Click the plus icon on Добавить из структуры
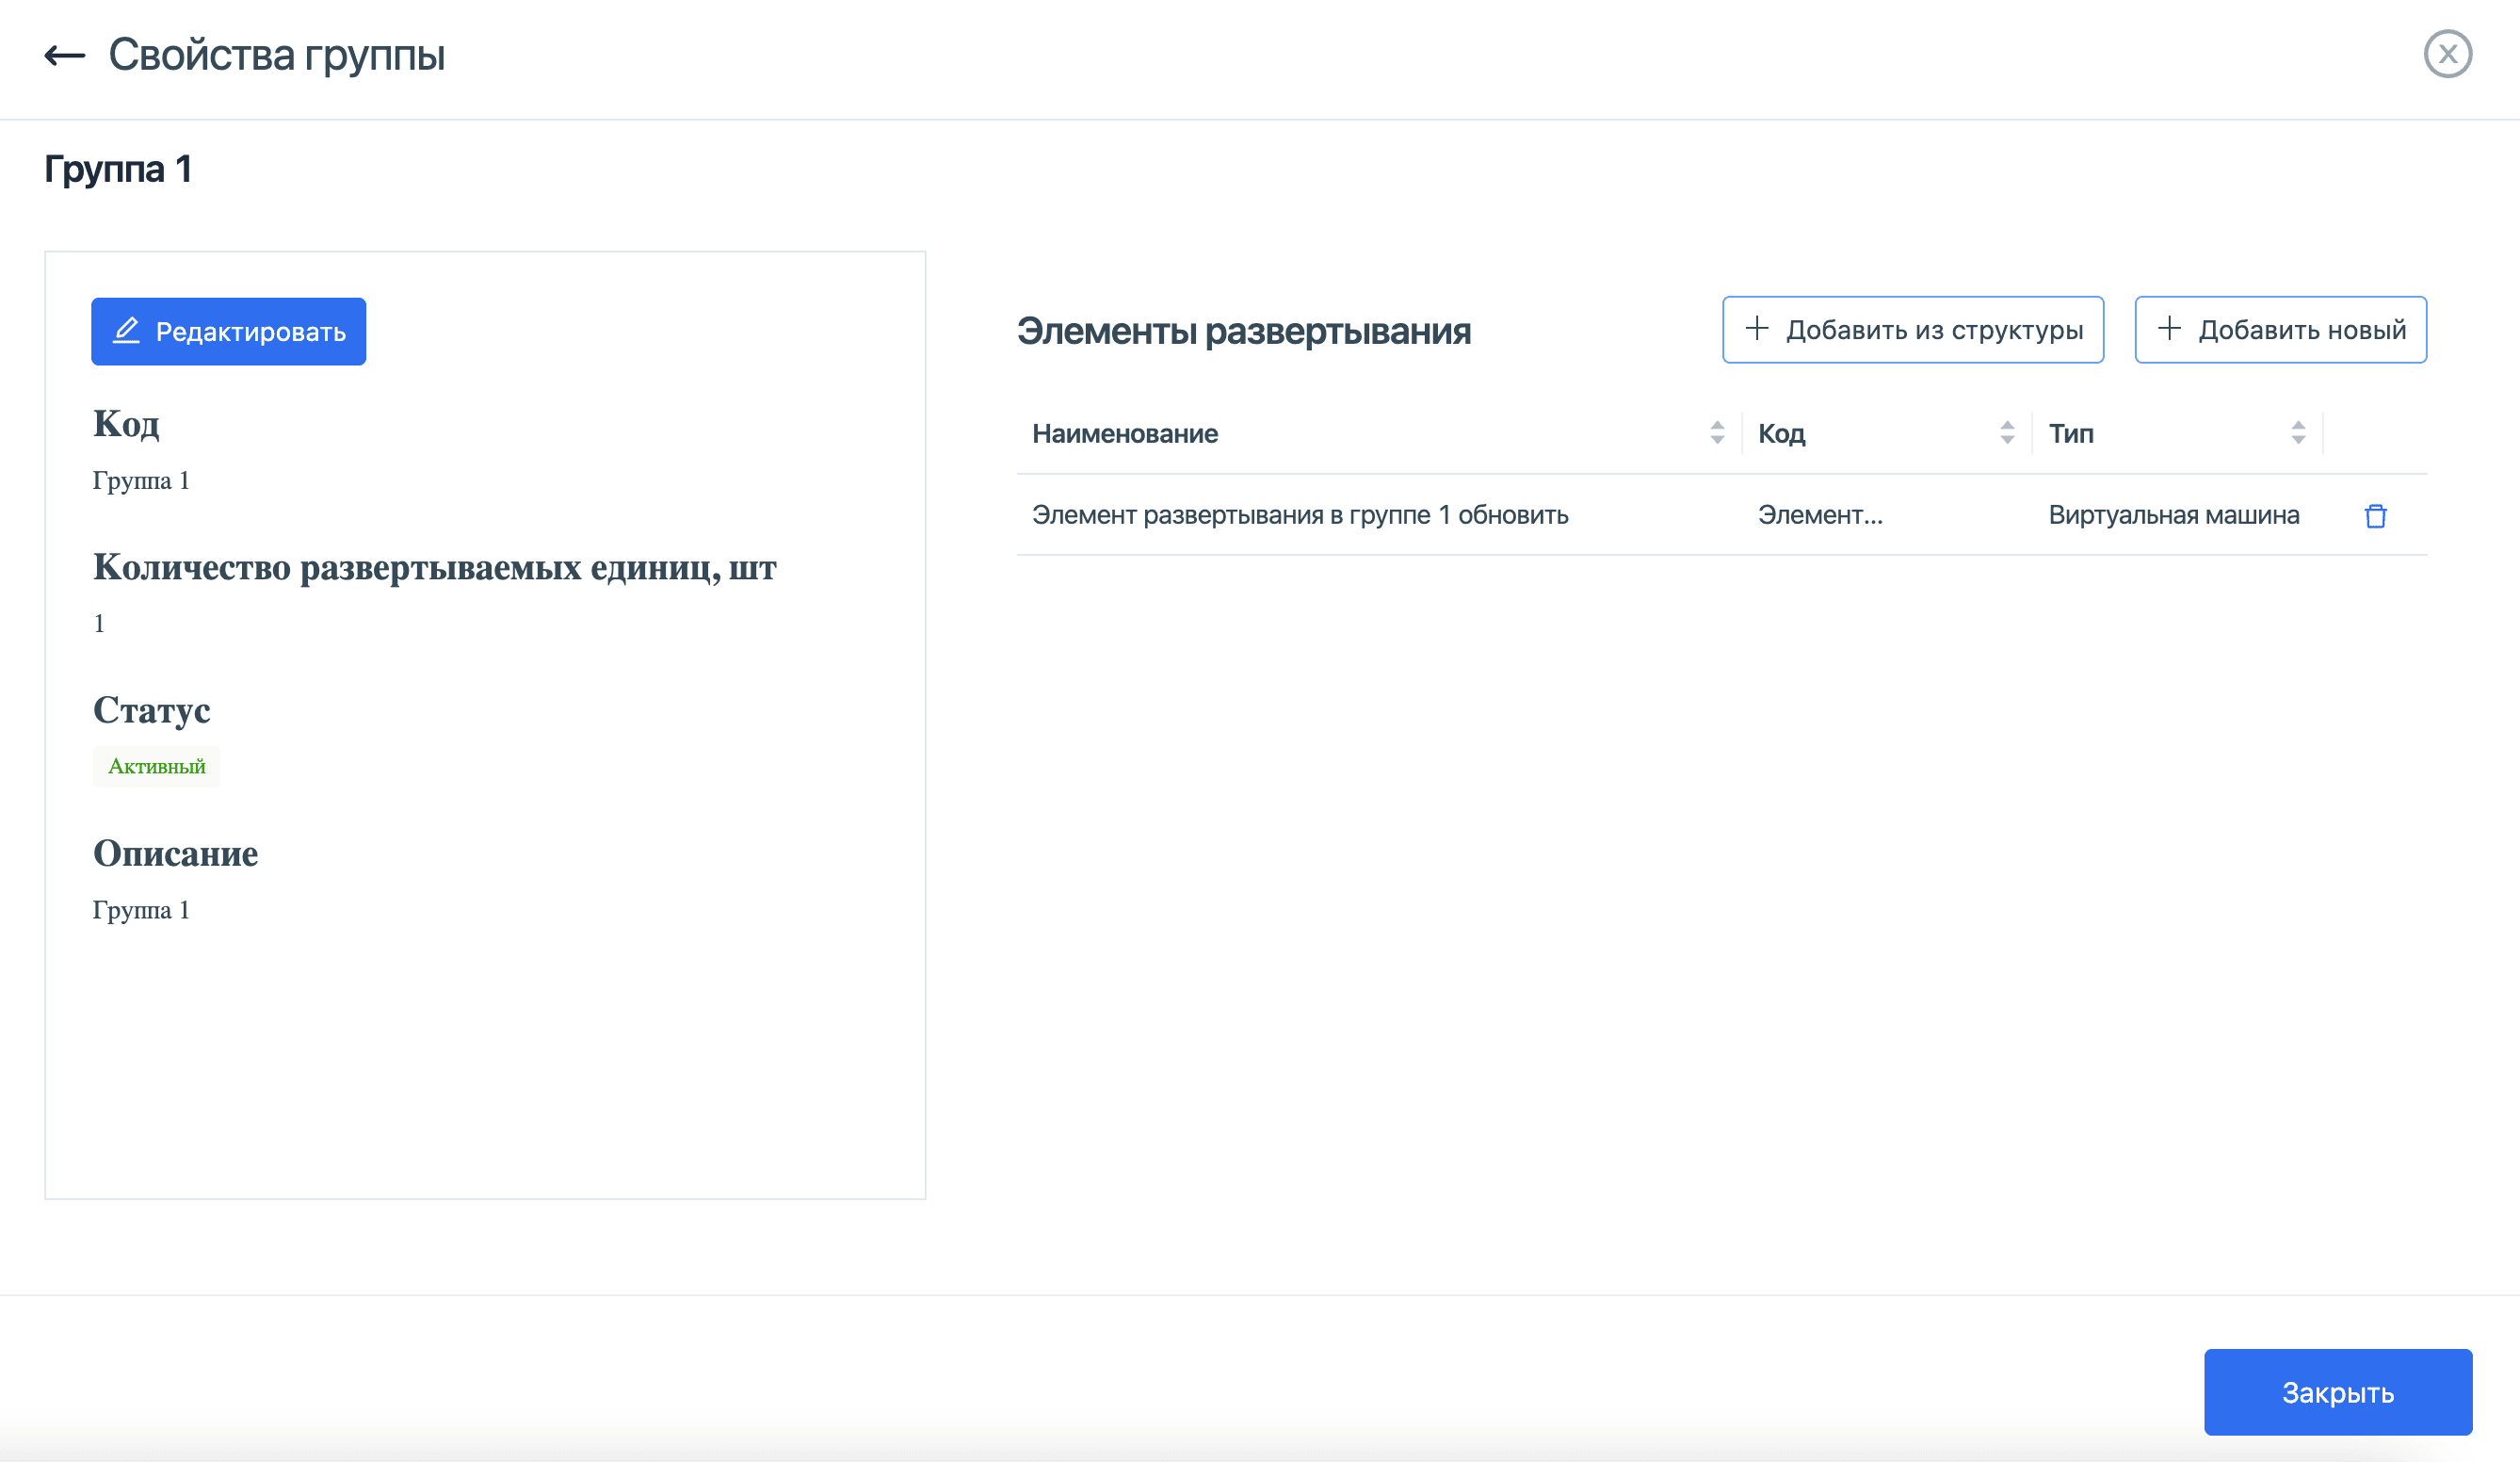 [1757, 329]
